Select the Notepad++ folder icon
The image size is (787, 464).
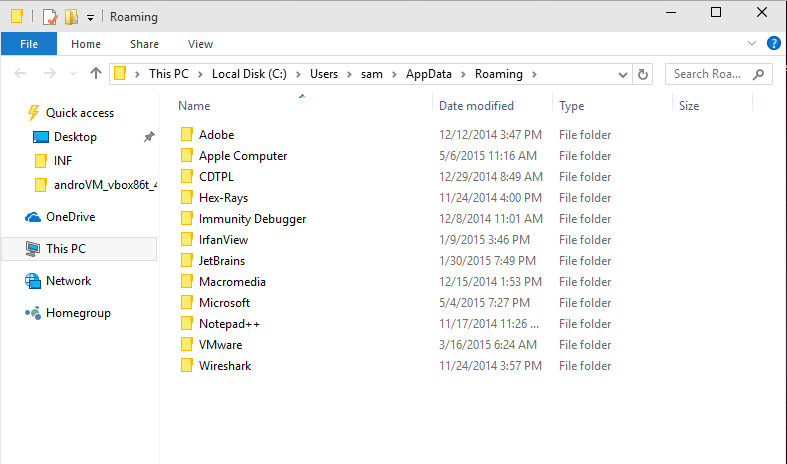tap(187, 323)
